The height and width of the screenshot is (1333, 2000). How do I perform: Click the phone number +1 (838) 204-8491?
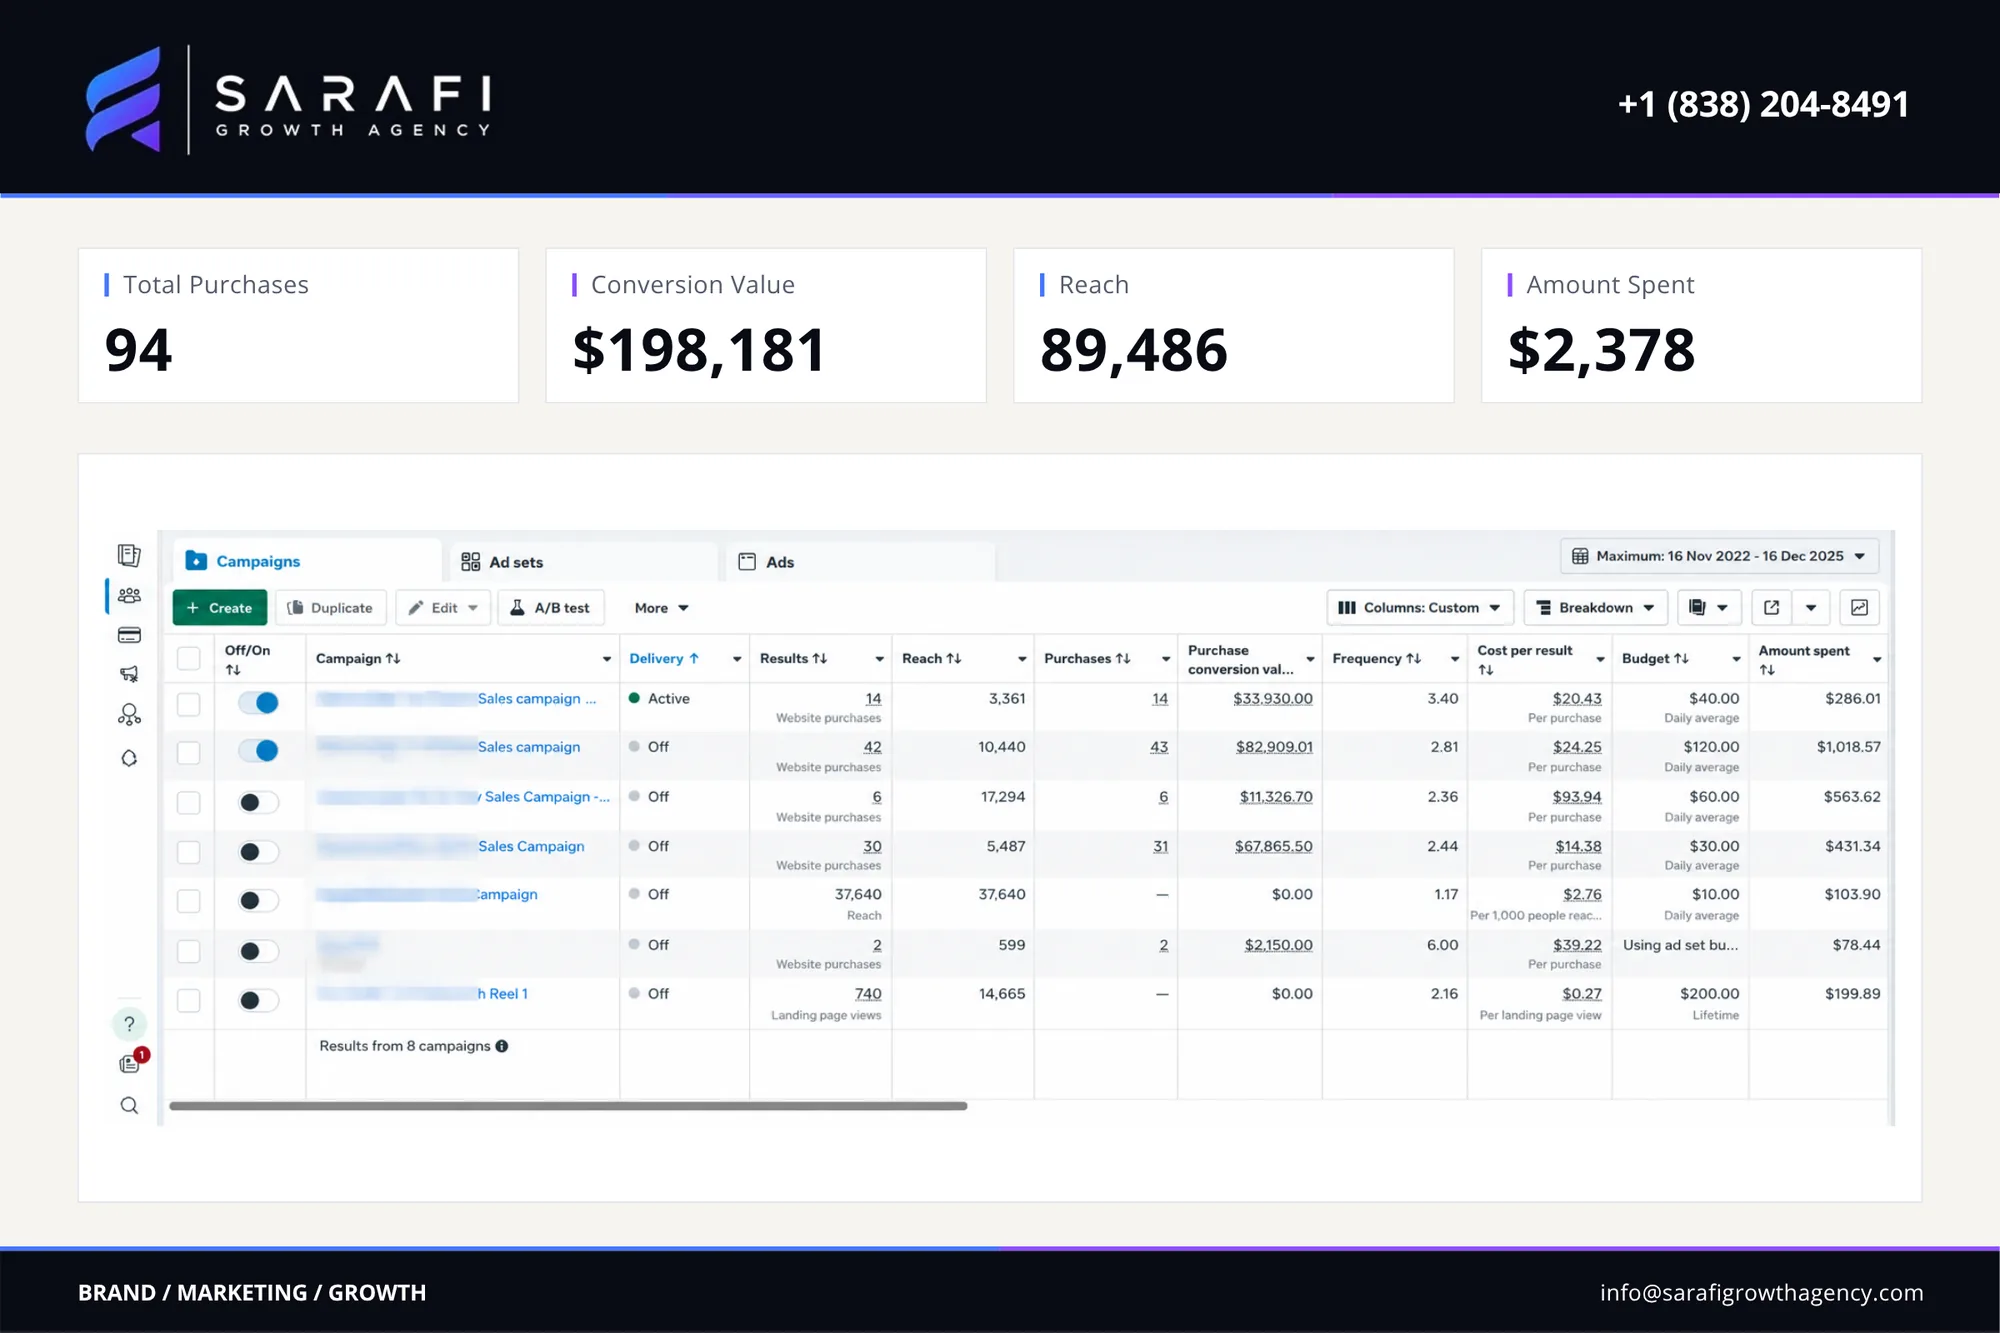[1763, 104]
